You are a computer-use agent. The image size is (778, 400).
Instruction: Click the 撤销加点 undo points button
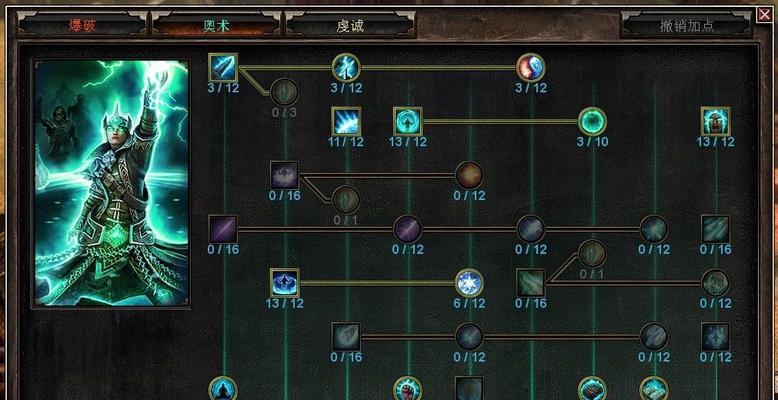[x=687, y=24]
